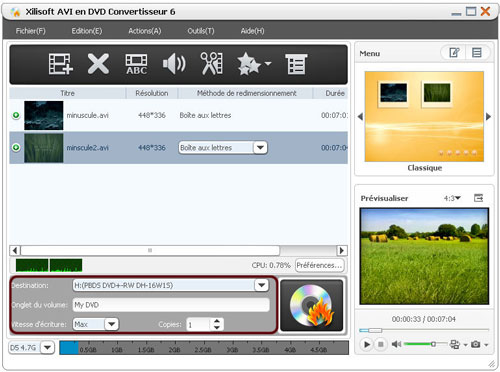Mute the preview volume speaker icon
Screen dimensions: 500x372
[396, 344]
